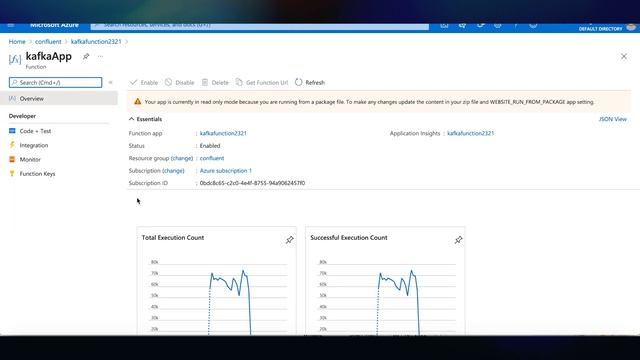Open Function app kafkafunction2321 link
Viewport: 640px width, 360px height.
click(223, 133)
